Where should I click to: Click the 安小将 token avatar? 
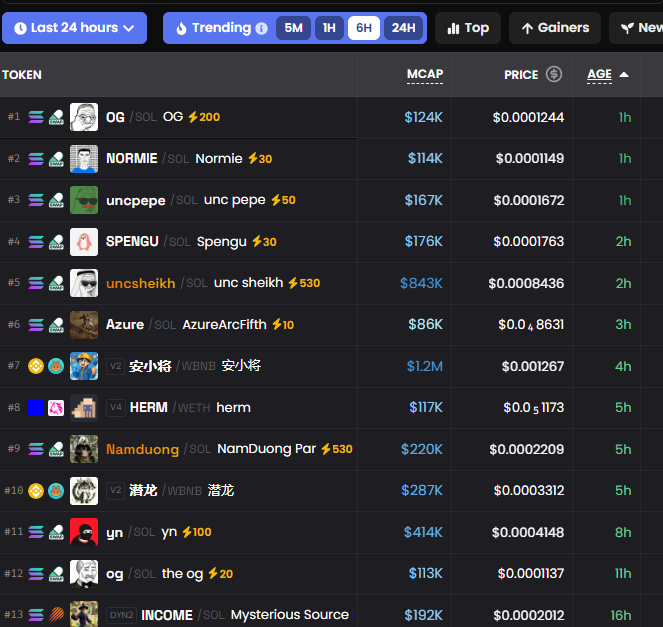pyautogui.click(x=84, y=366)
